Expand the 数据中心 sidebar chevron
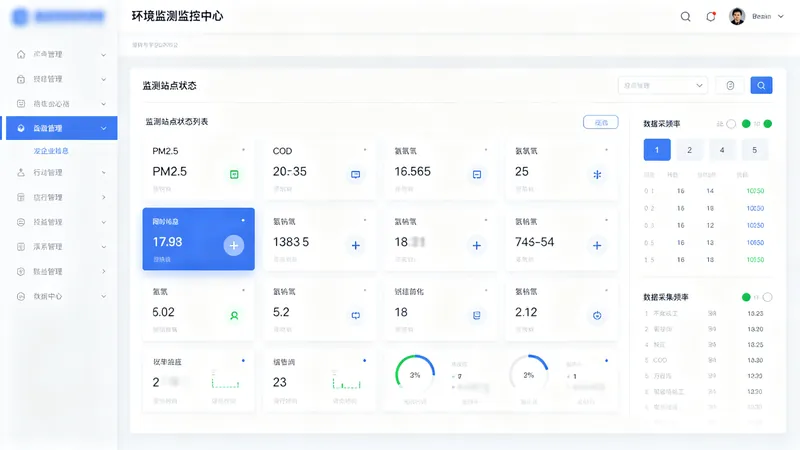The width and height of the screenshot is (800, 450). 104,296
